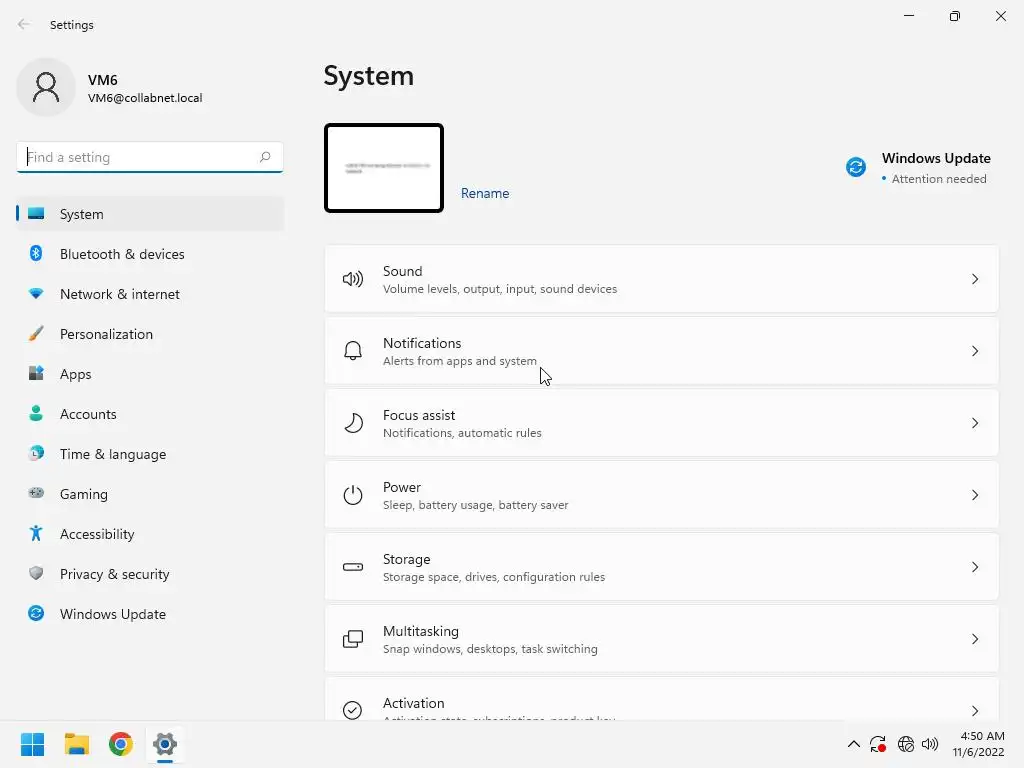Open the Personalization category
1024x768 pixels.
click(x=150, y=334)
